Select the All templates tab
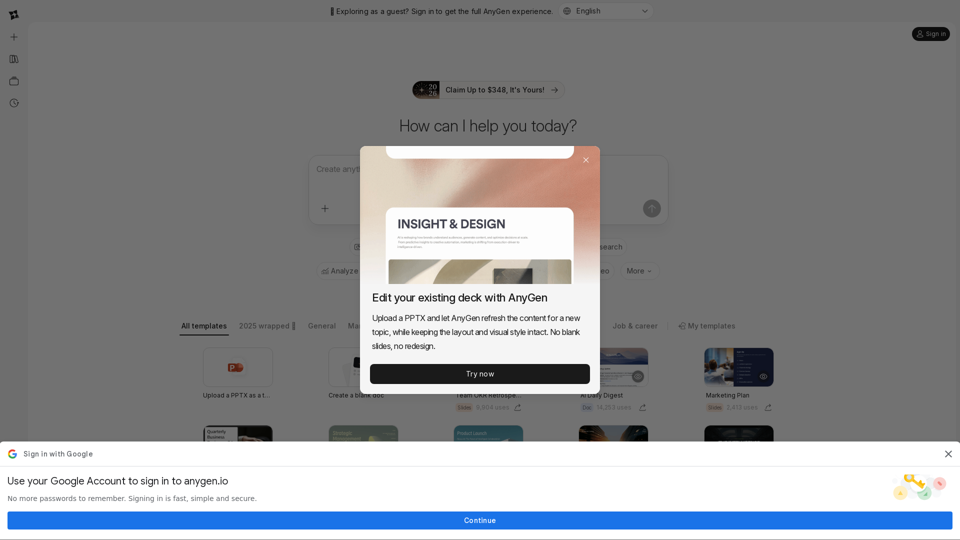Image resolution: width=960 pixels, height=540 pixels. pyautogui.click(x=204, y=326)
